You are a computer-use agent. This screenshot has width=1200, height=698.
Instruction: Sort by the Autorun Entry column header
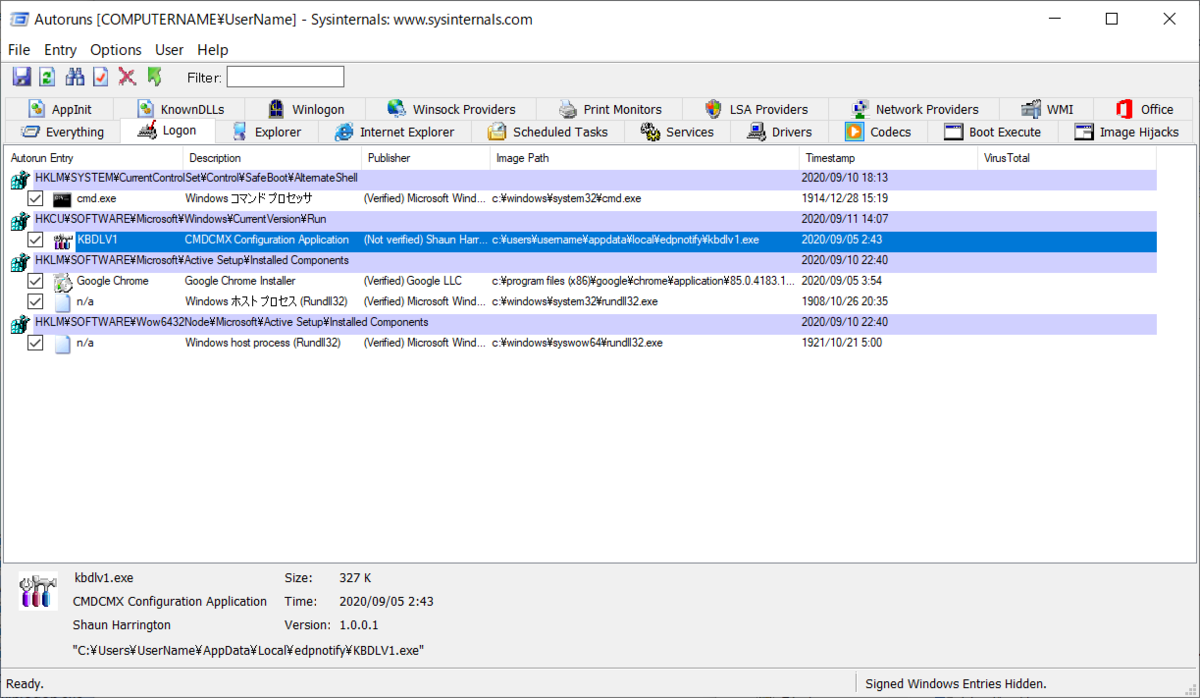(93, 158)
